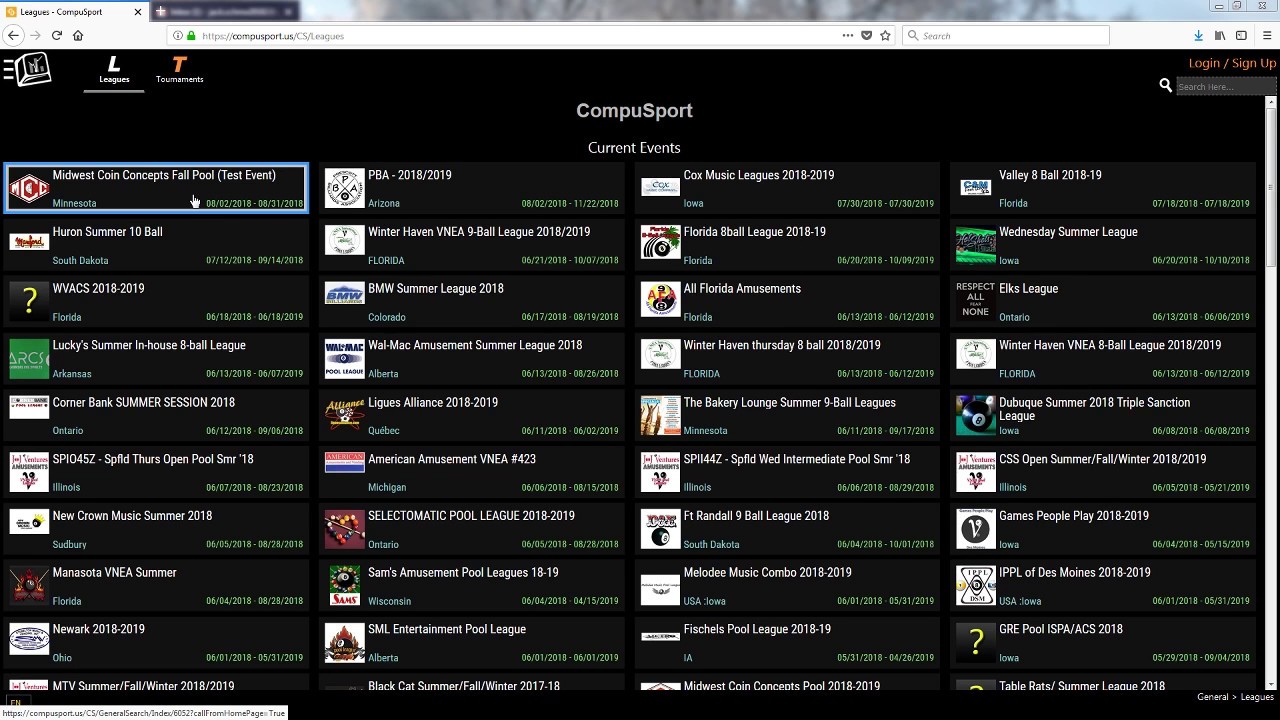Click the Cox Music Leagues logo
Image resolution: width=1280 pixels, height=720 pixels.
pos(660,187)
